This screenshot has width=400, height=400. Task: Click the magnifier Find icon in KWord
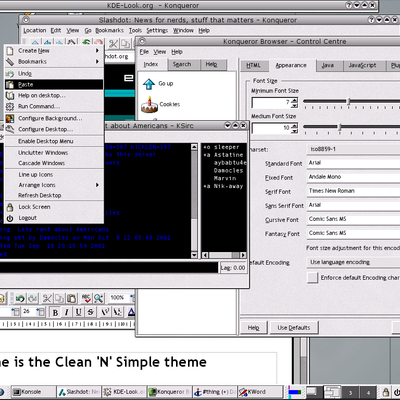[98, 298]
